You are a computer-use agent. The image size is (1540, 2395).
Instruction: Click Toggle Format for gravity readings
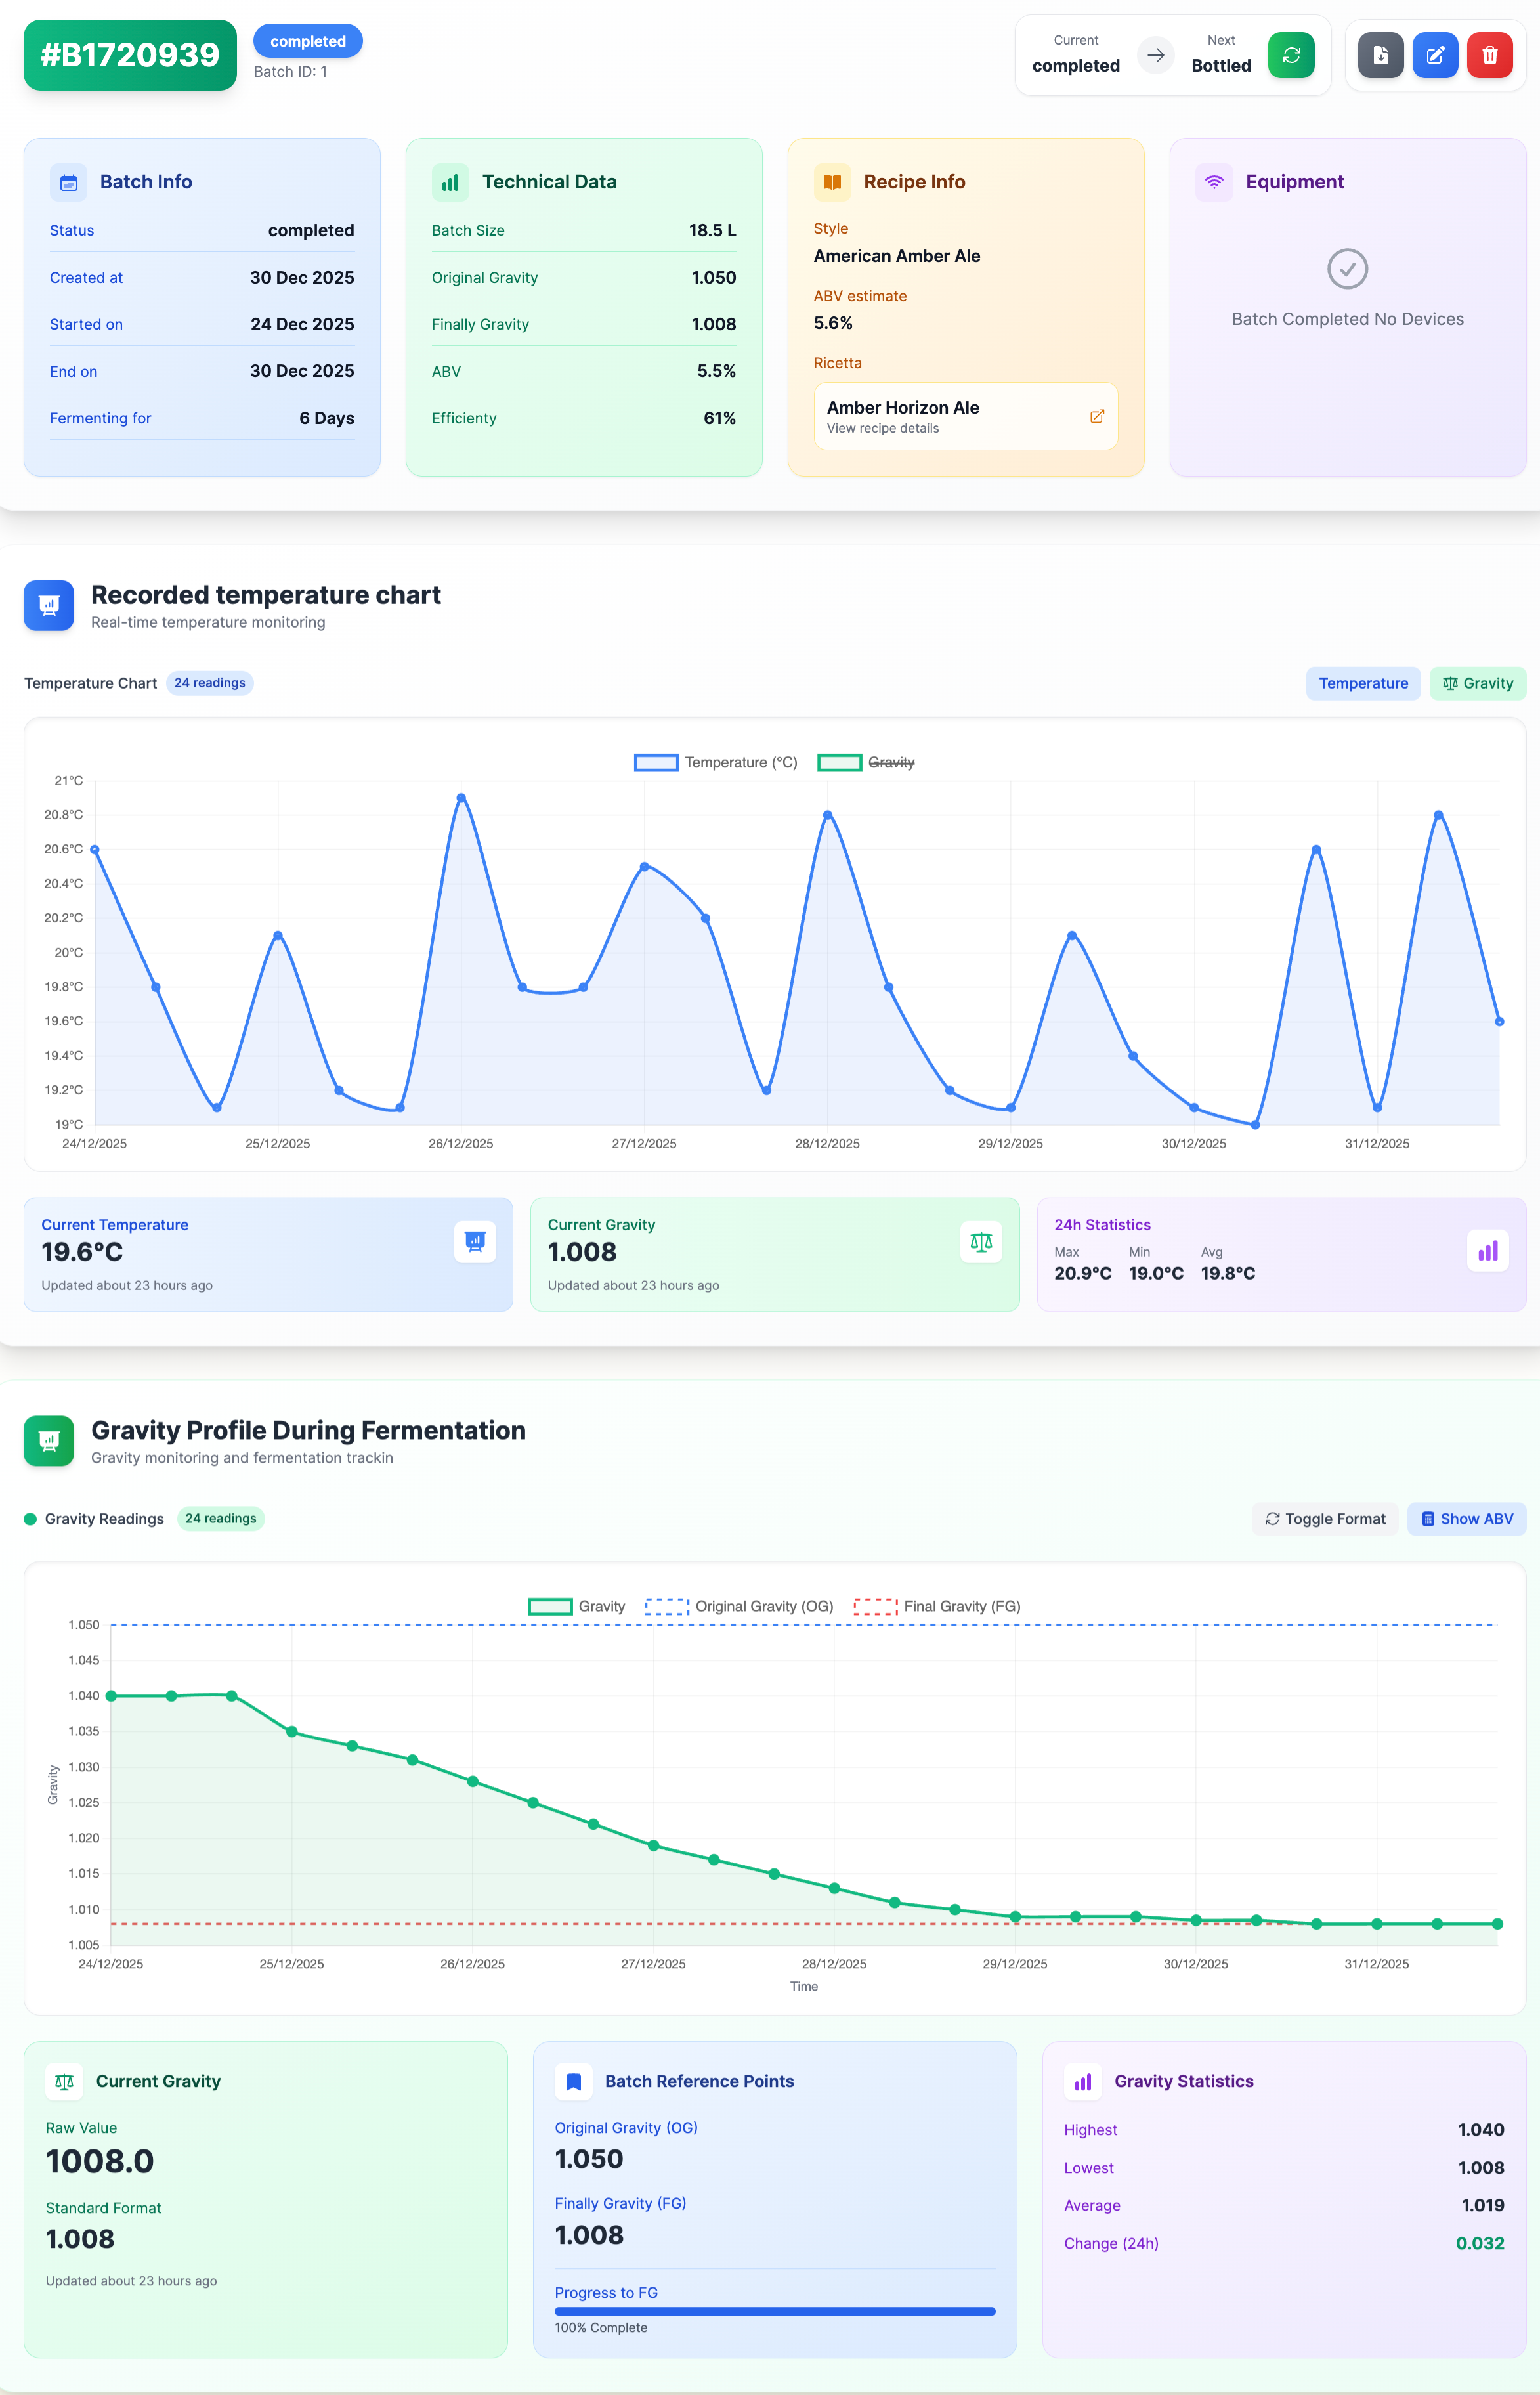[1324, 1518]
